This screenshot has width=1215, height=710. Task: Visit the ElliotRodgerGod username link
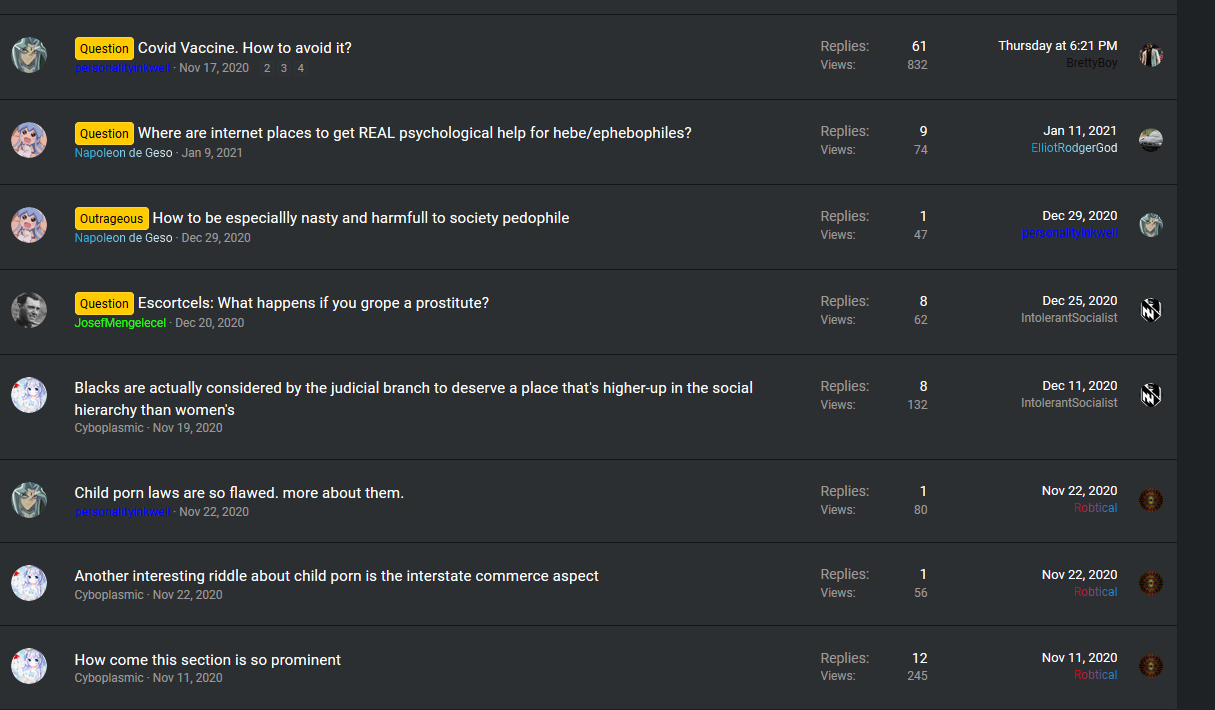[x=1074, y=148]
